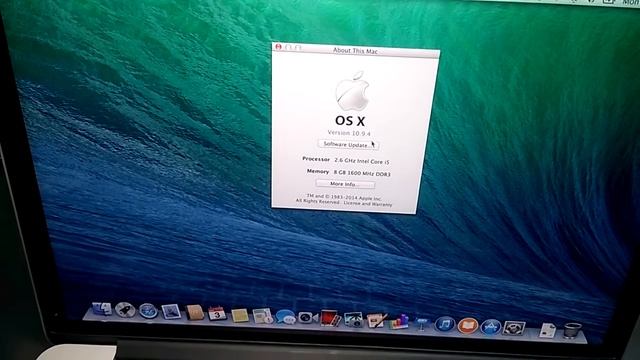The height and width of the screenshot is (360, 640).
Task: Click Version 10.9.4 text
Action: tap(349, 133)
